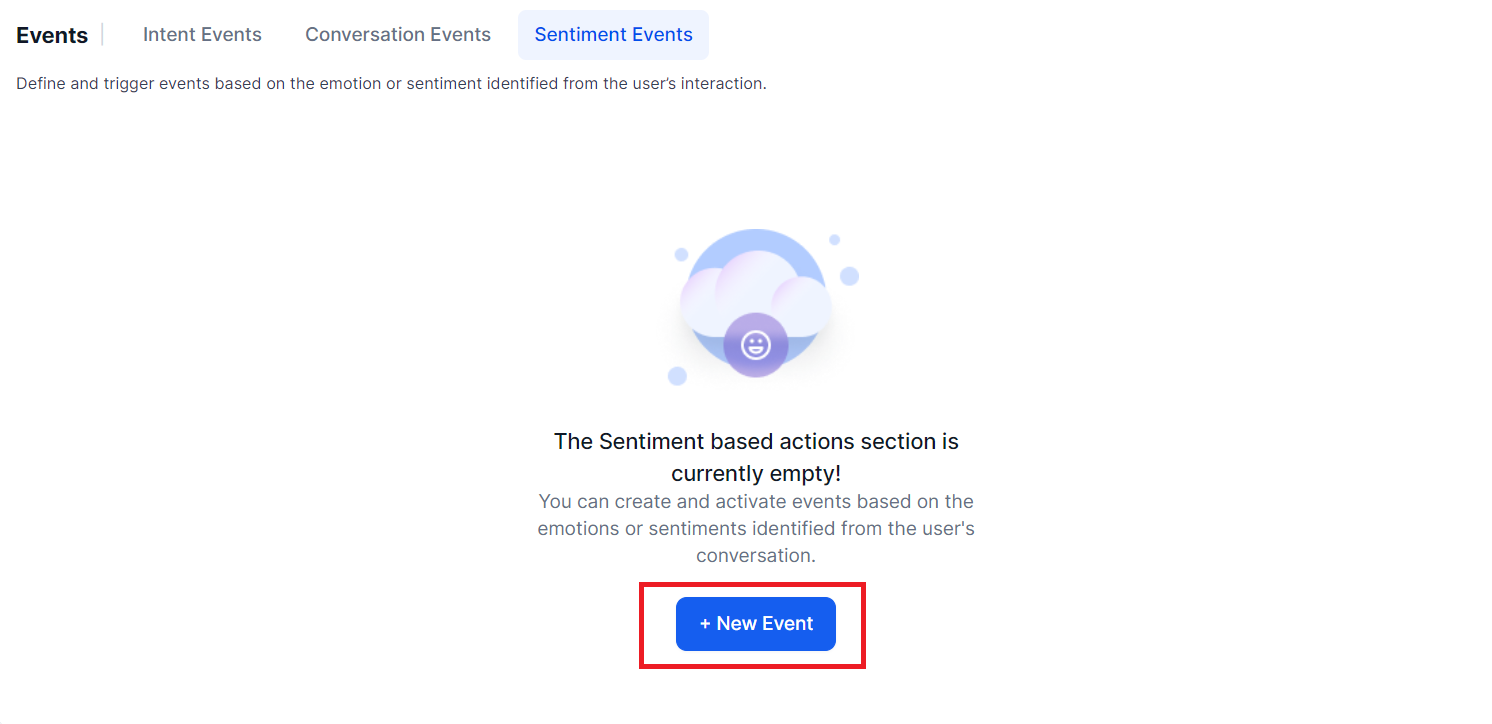Screen dimensions: 1492x724
Task: Click the smiley face emoji icon
Action: pos(755,346)
